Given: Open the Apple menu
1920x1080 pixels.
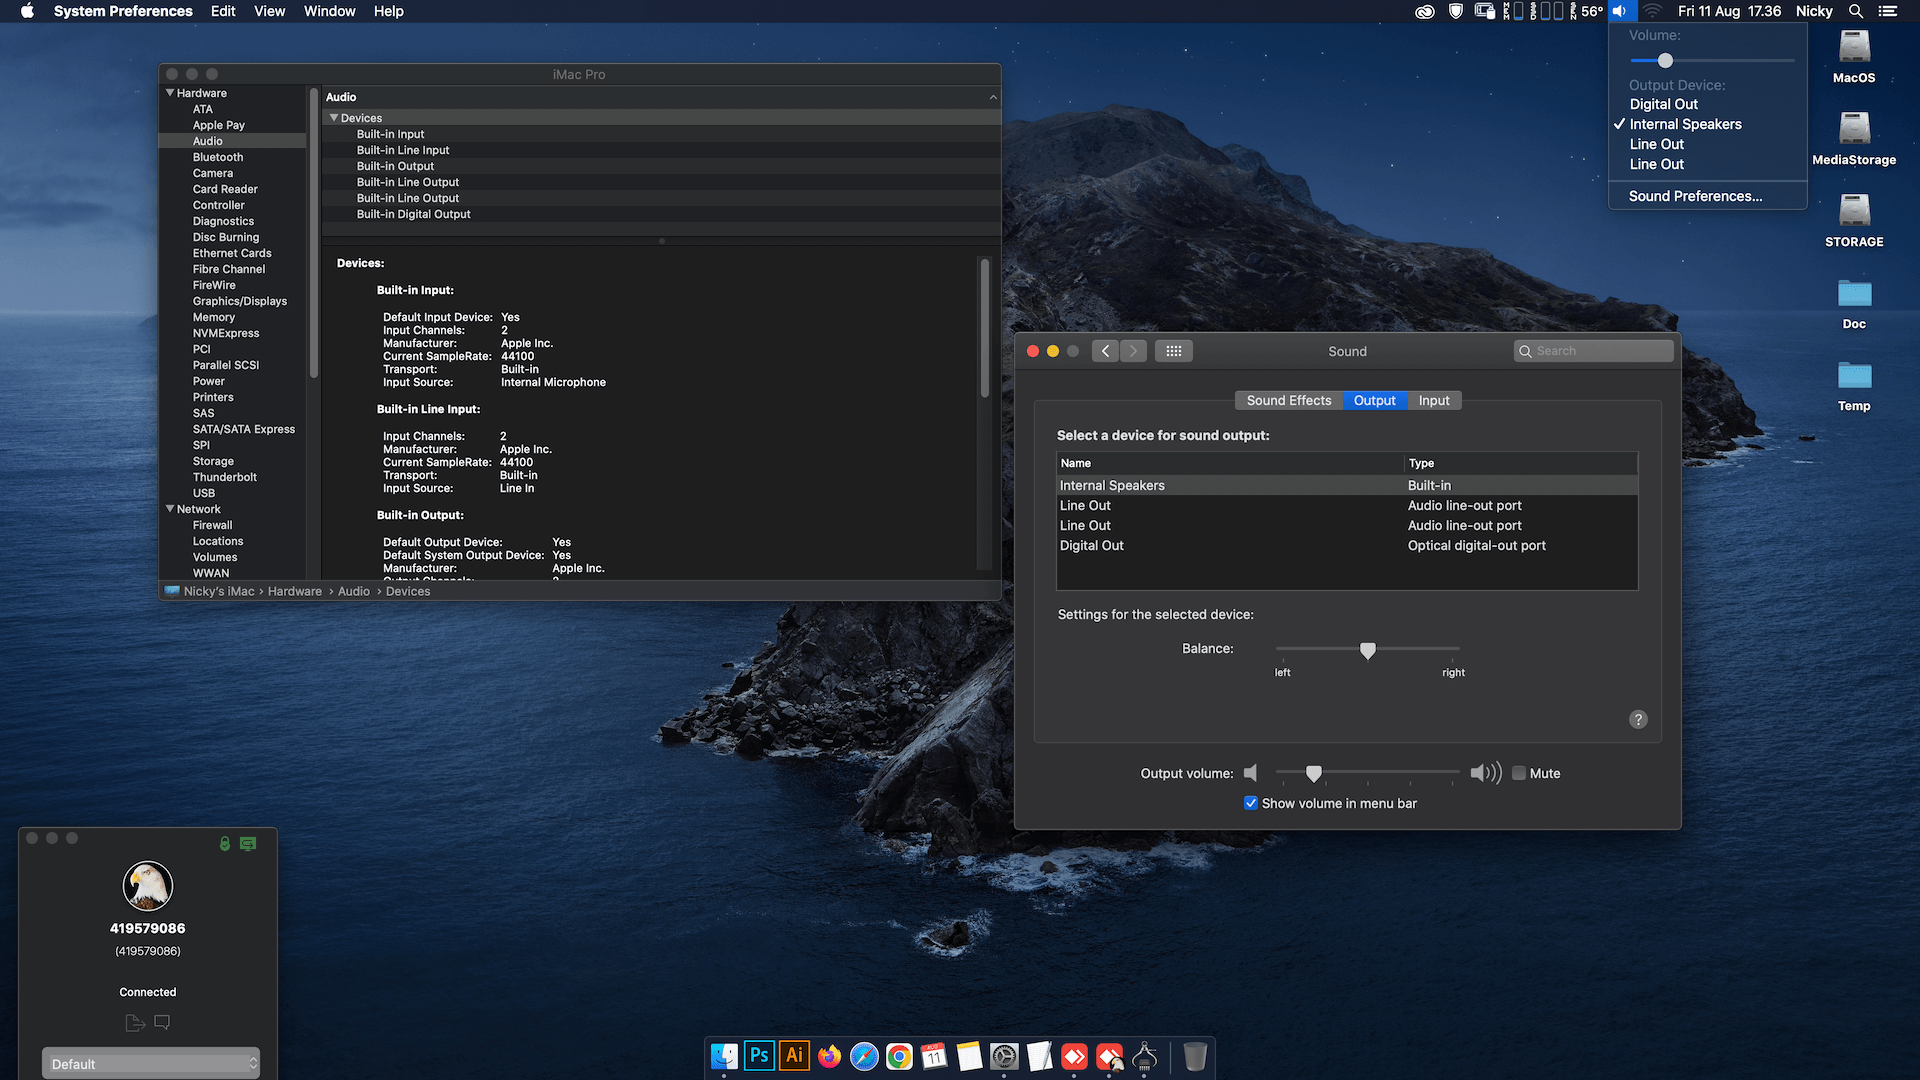Looking at the screenshot, I should tap(27, 11).
